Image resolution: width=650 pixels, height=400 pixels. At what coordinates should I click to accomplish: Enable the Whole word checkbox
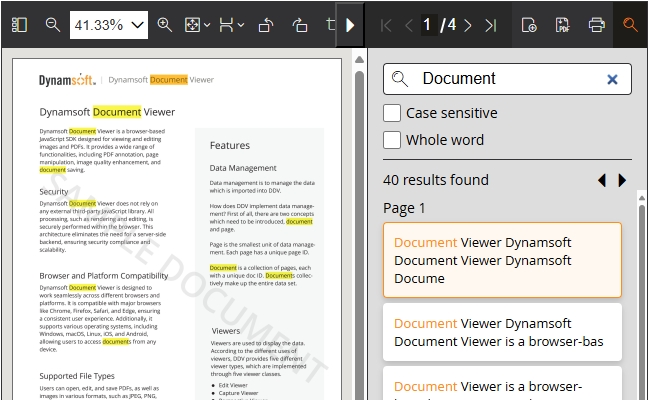[x=393, y=140]
